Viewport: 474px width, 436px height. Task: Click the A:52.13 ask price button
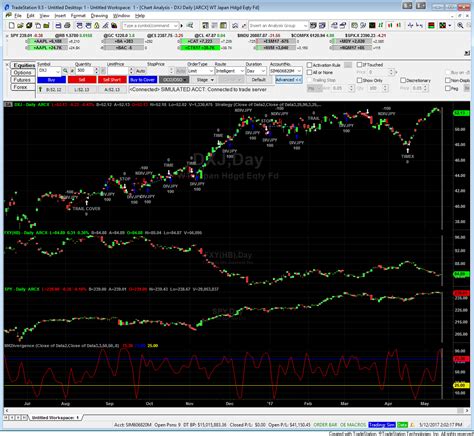click(112, 89)
